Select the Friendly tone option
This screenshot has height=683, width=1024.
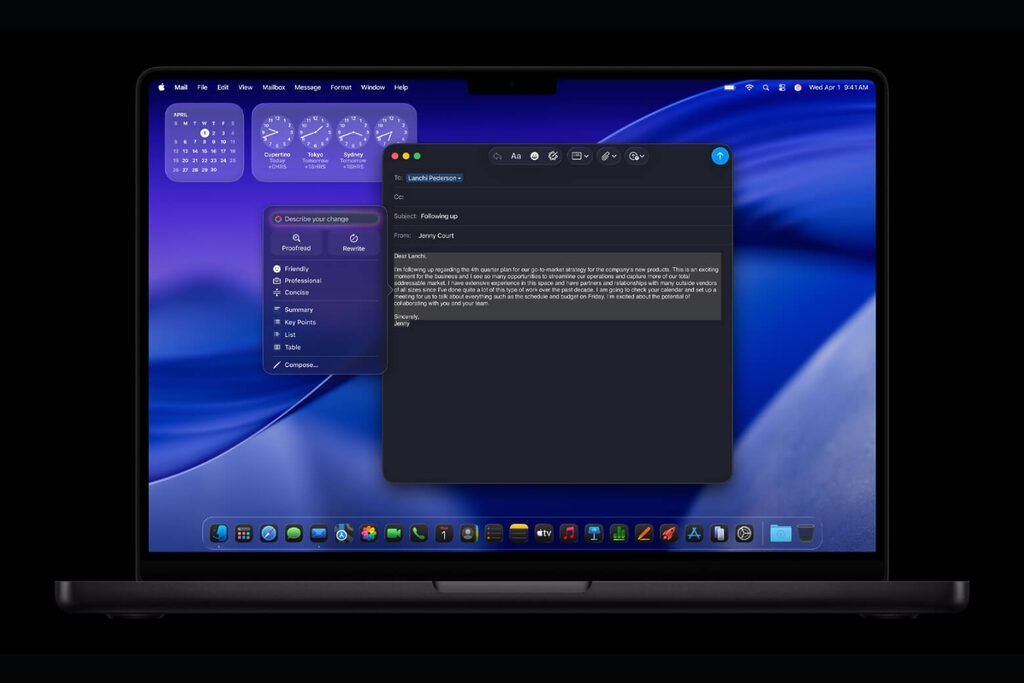296,268
